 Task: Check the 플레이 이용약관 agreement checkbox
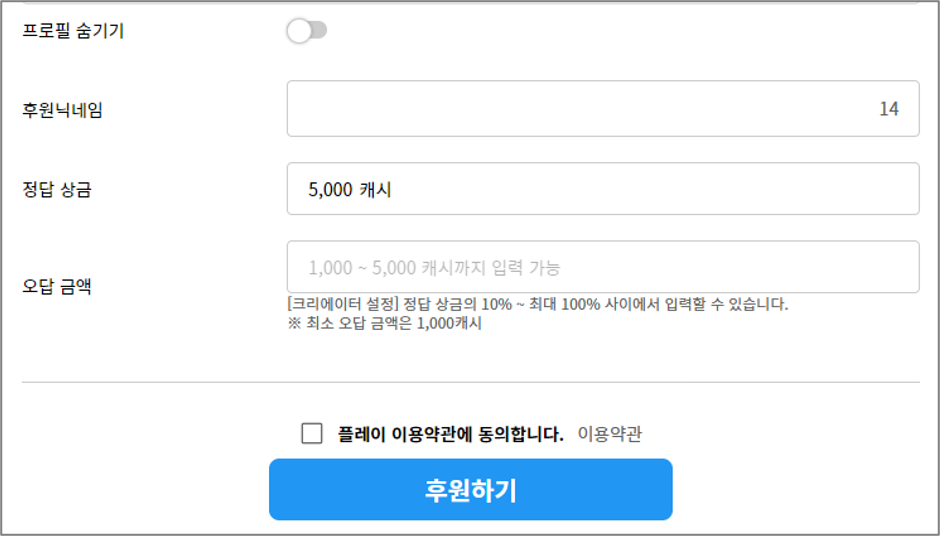point(312,433)
